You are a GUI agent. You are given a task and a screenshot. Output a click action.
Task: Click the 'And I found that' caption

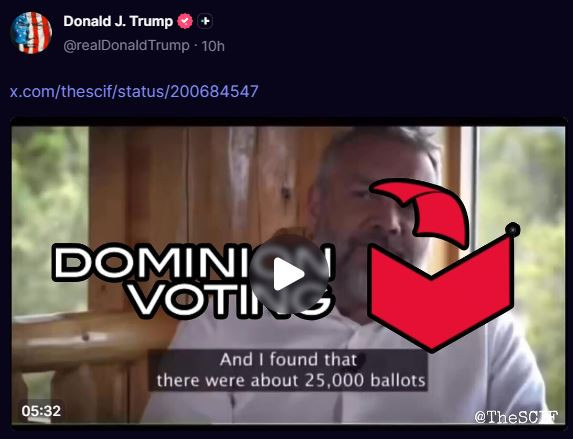coord(289,360)
